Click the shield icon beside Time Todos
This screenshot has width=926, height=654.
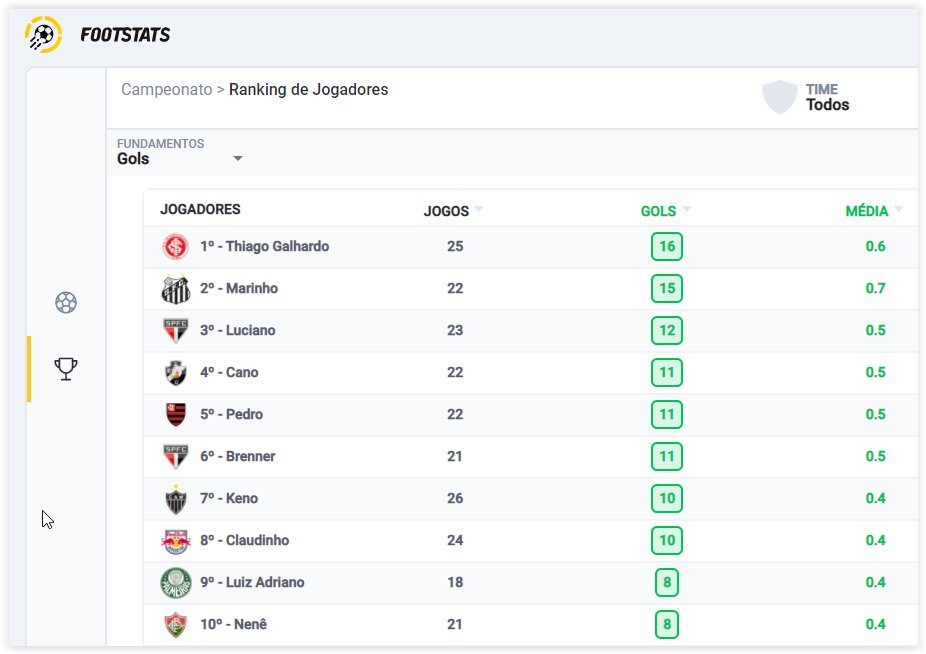pos(780,97)
